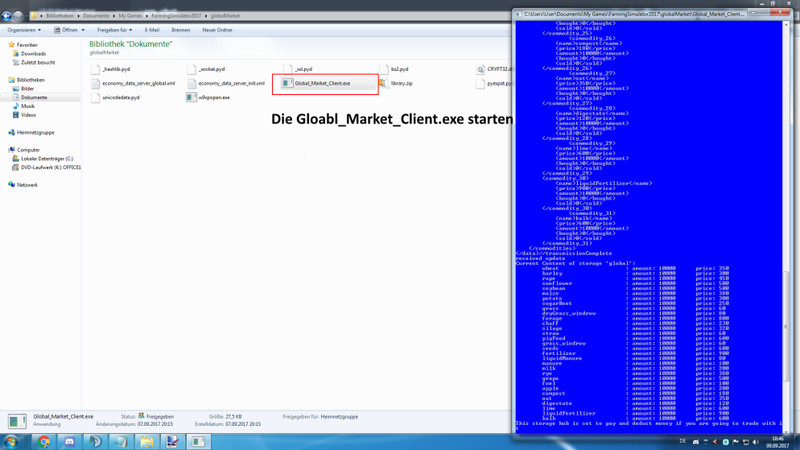
Task: Click the Windows Start button
Action: pyautogui.click(x=12, y=441)
